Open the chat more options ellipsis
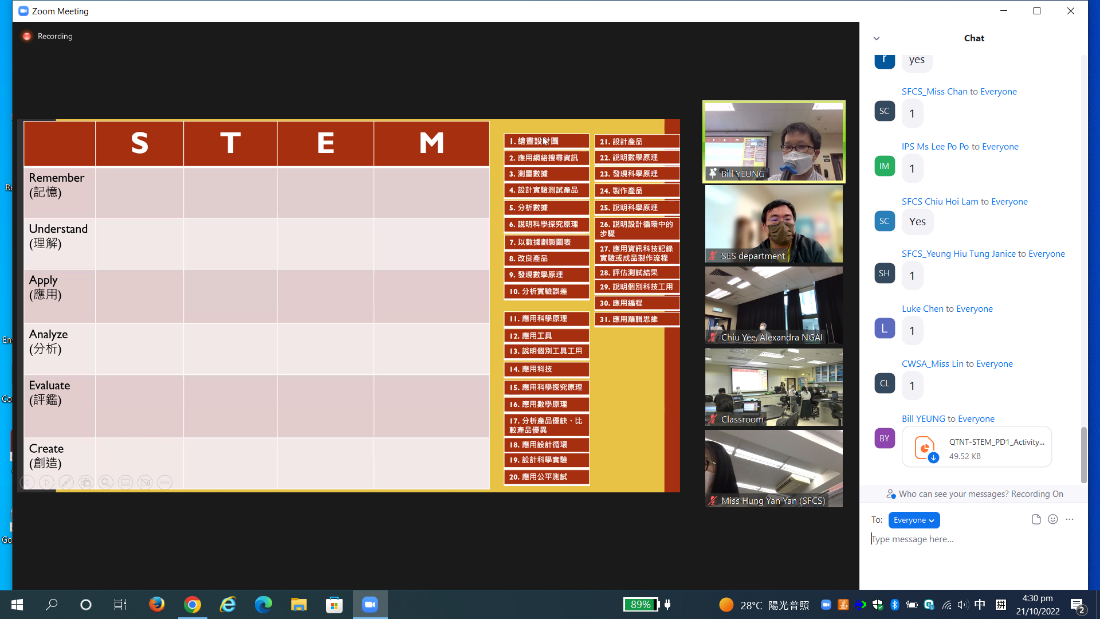1100x619 pixels. [1069, 520]
